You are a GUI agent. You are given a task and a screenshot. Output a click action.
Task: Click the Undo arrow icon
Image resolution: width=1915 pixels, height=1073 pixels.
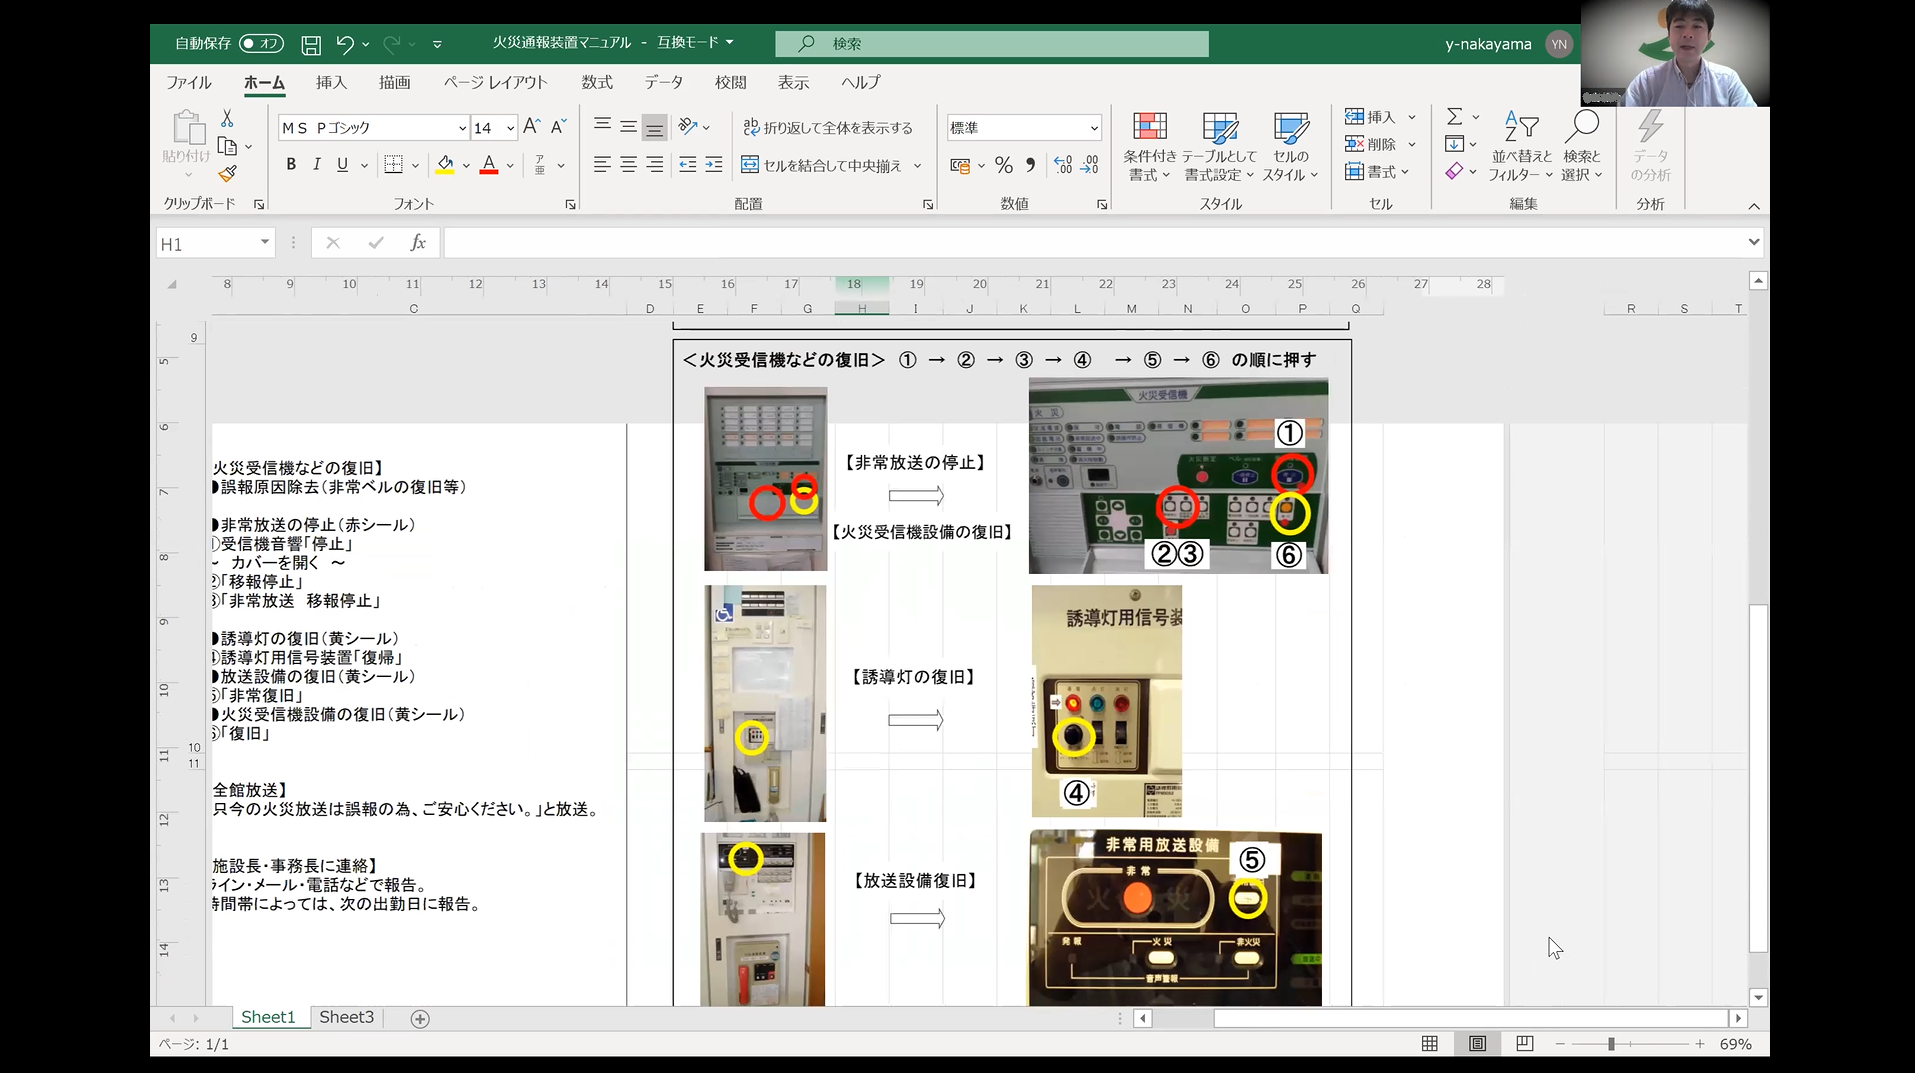point(345,44)
